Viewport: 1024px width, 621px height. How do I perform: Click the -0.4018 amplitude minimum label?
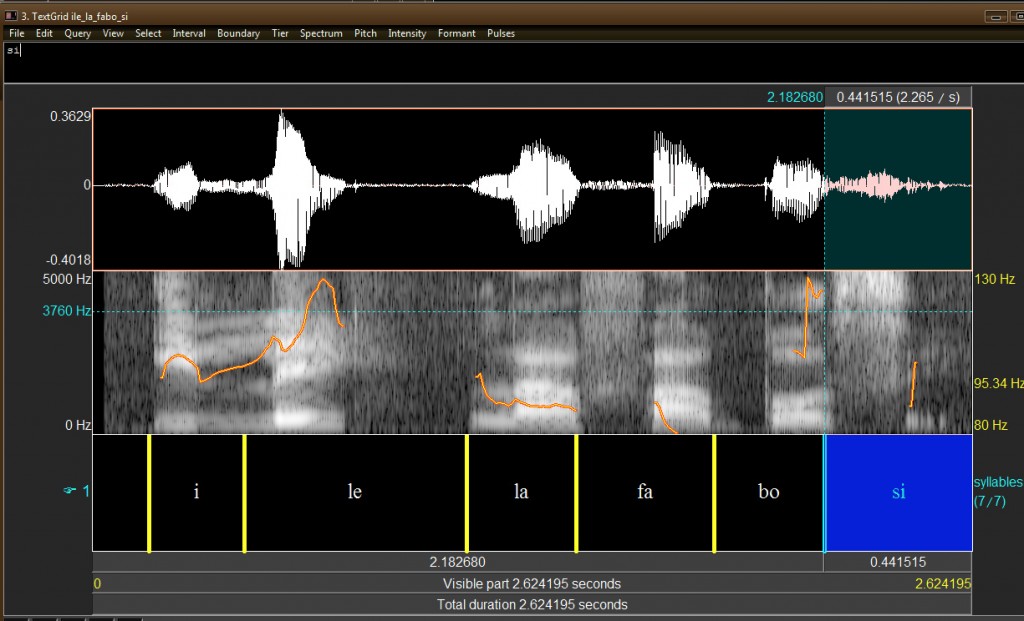pyautogui.click(x=69, y=260)
